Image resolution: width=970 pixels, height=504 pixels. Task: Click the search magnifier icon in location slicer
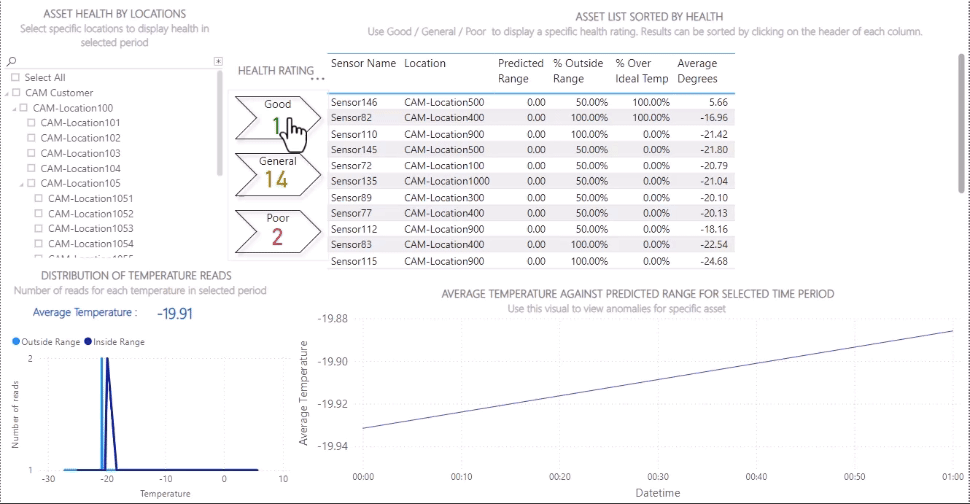[x=11, y=62]
